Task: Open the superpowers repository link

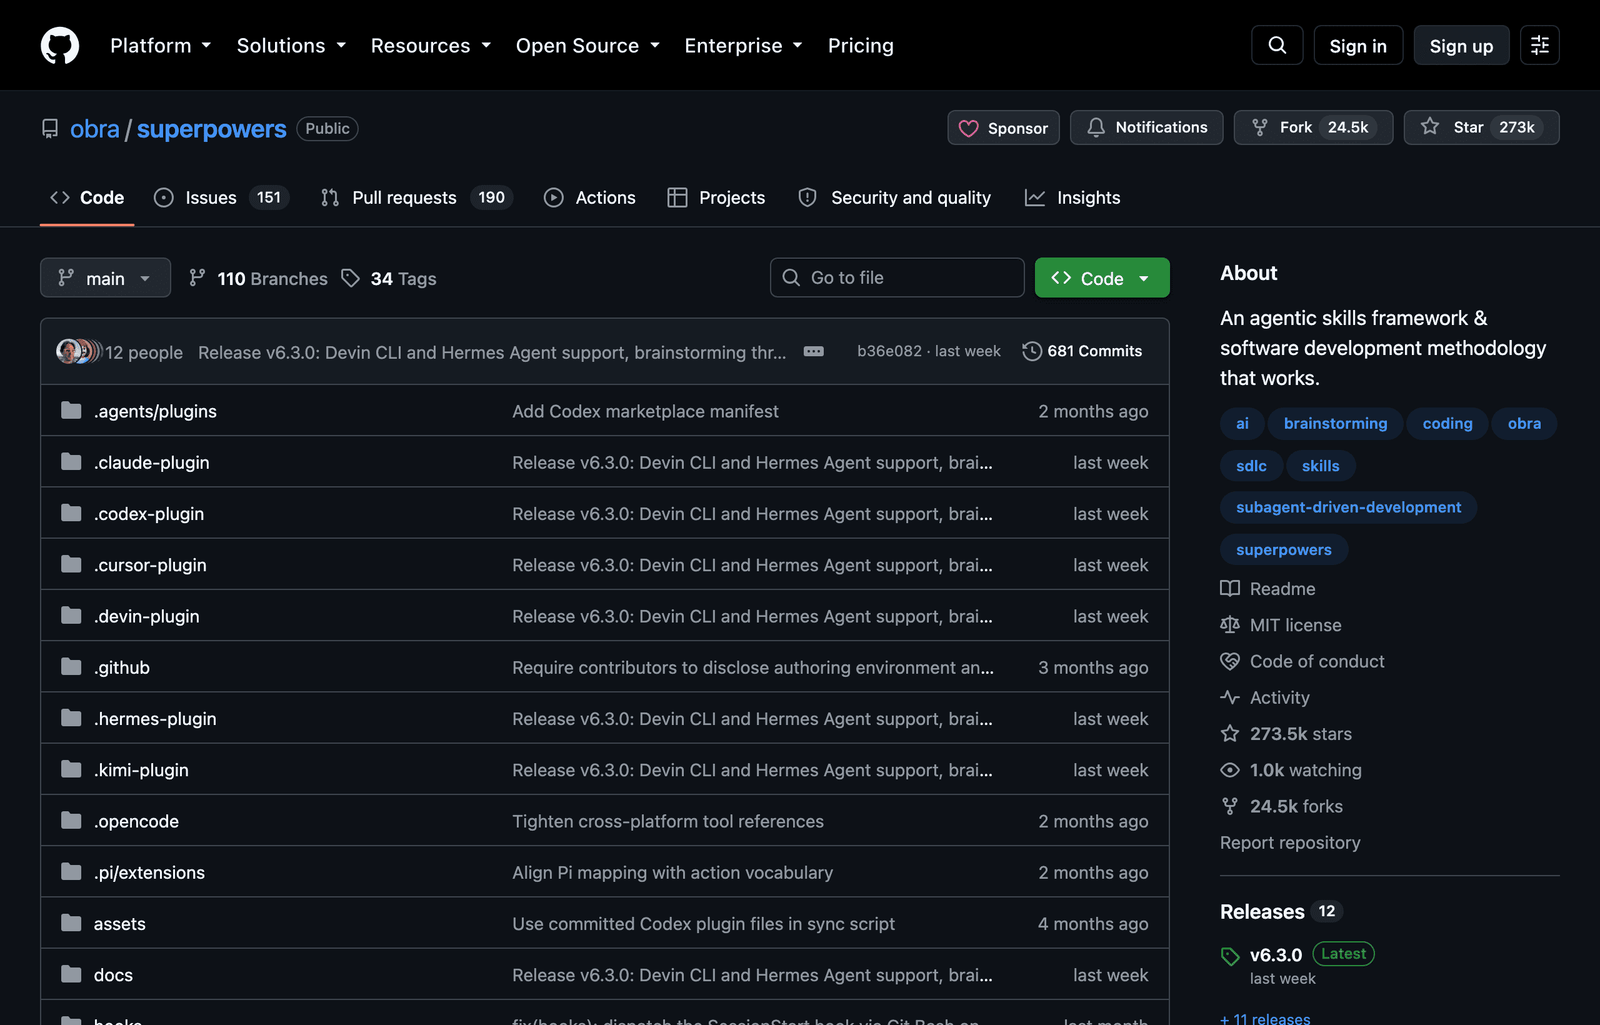Action: click(212, 129)
